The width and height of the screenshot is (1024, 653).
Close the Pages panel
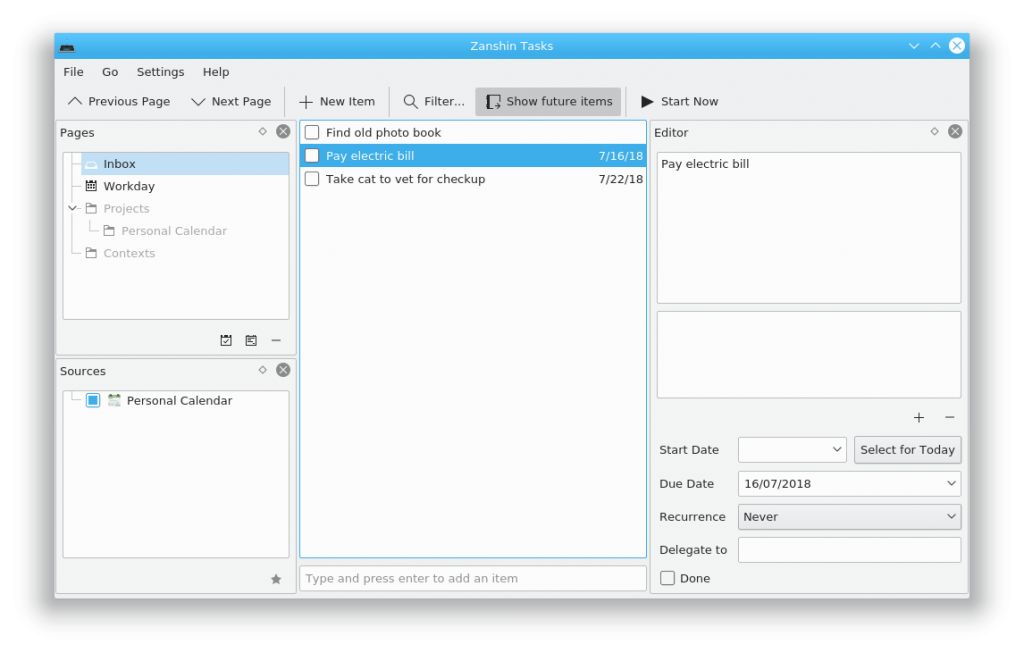283,131
